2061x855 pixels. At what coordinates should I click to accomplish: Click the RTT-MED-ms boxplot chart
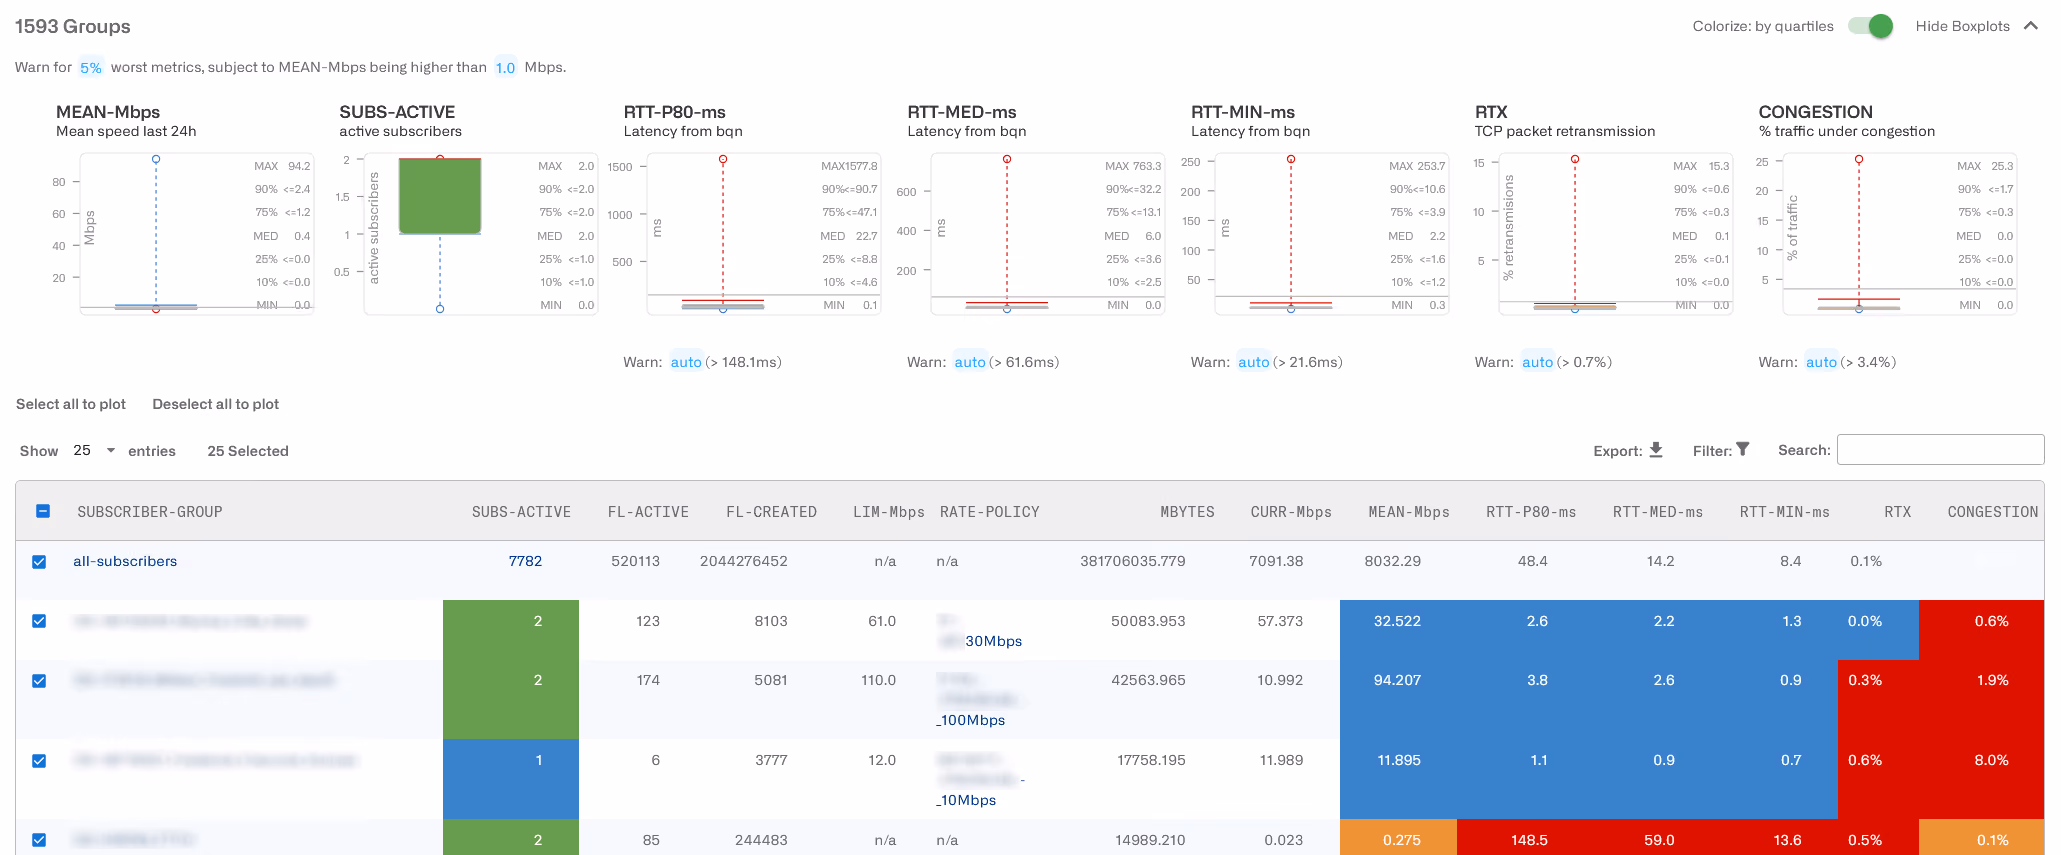pyautogui.click(x=1048, y=234)
